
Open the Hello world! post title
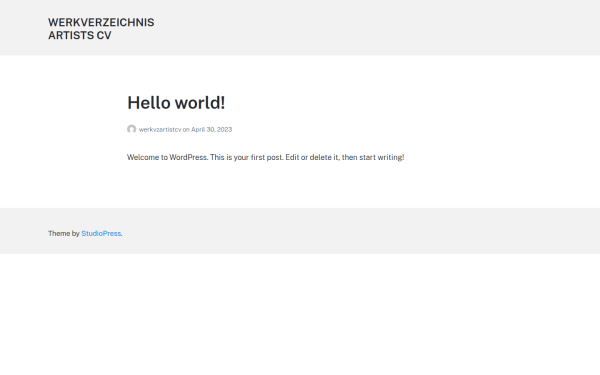[176, 103]
